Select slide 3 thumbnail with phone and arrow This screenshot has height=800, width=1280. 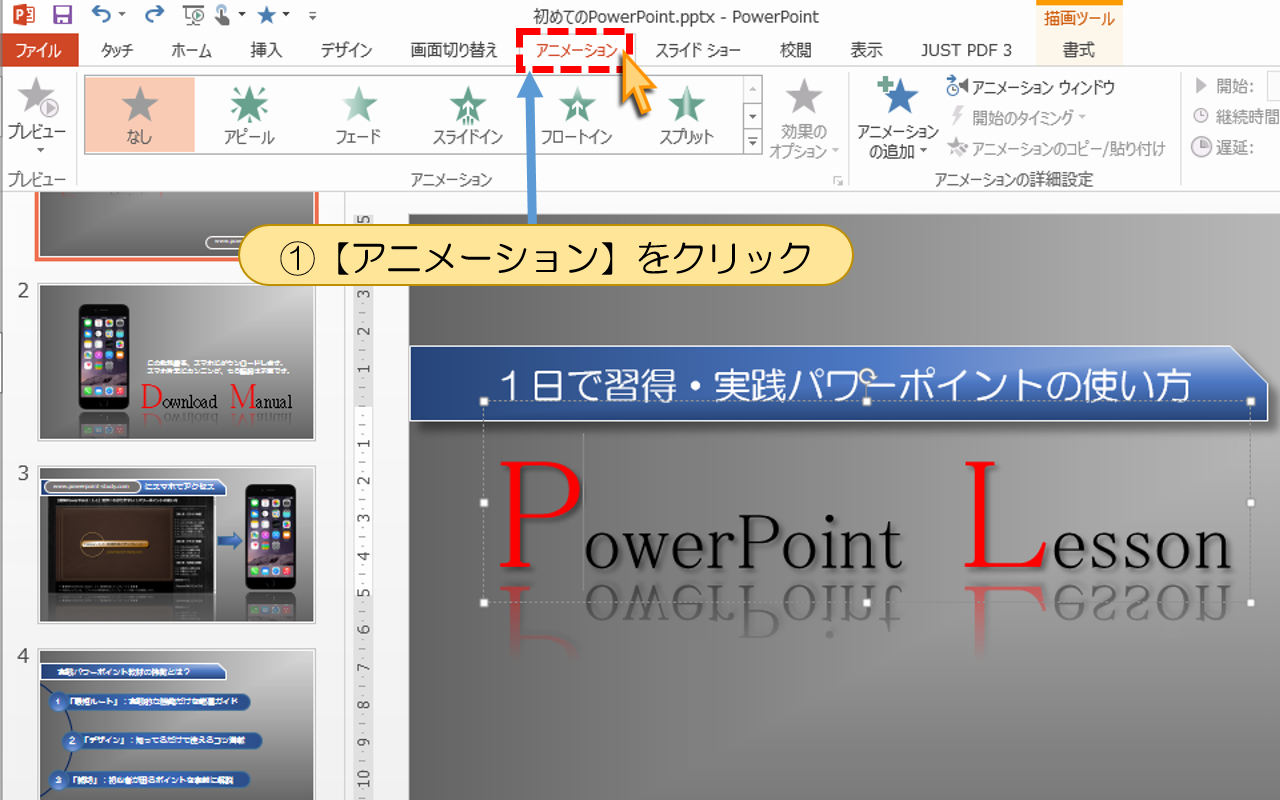click(x=176, y=545)
